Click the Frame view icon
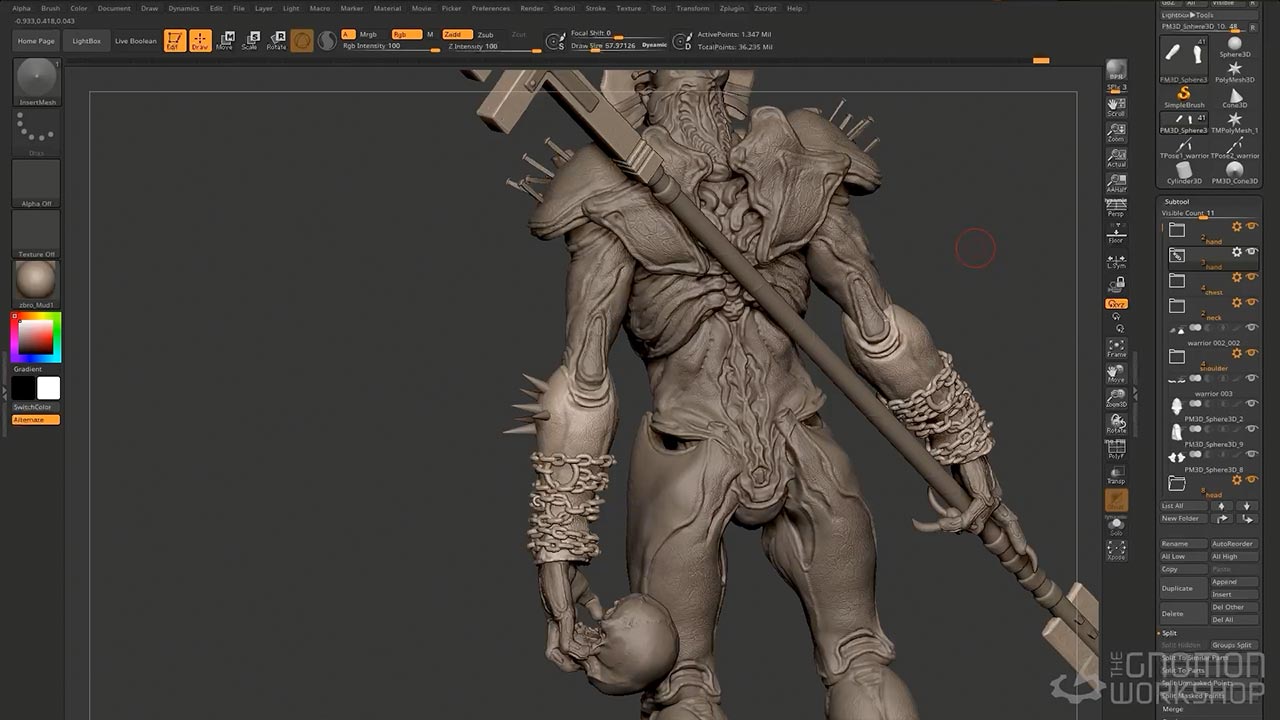Viewport: 1280px width, 720px height. tap(1116, 348)
